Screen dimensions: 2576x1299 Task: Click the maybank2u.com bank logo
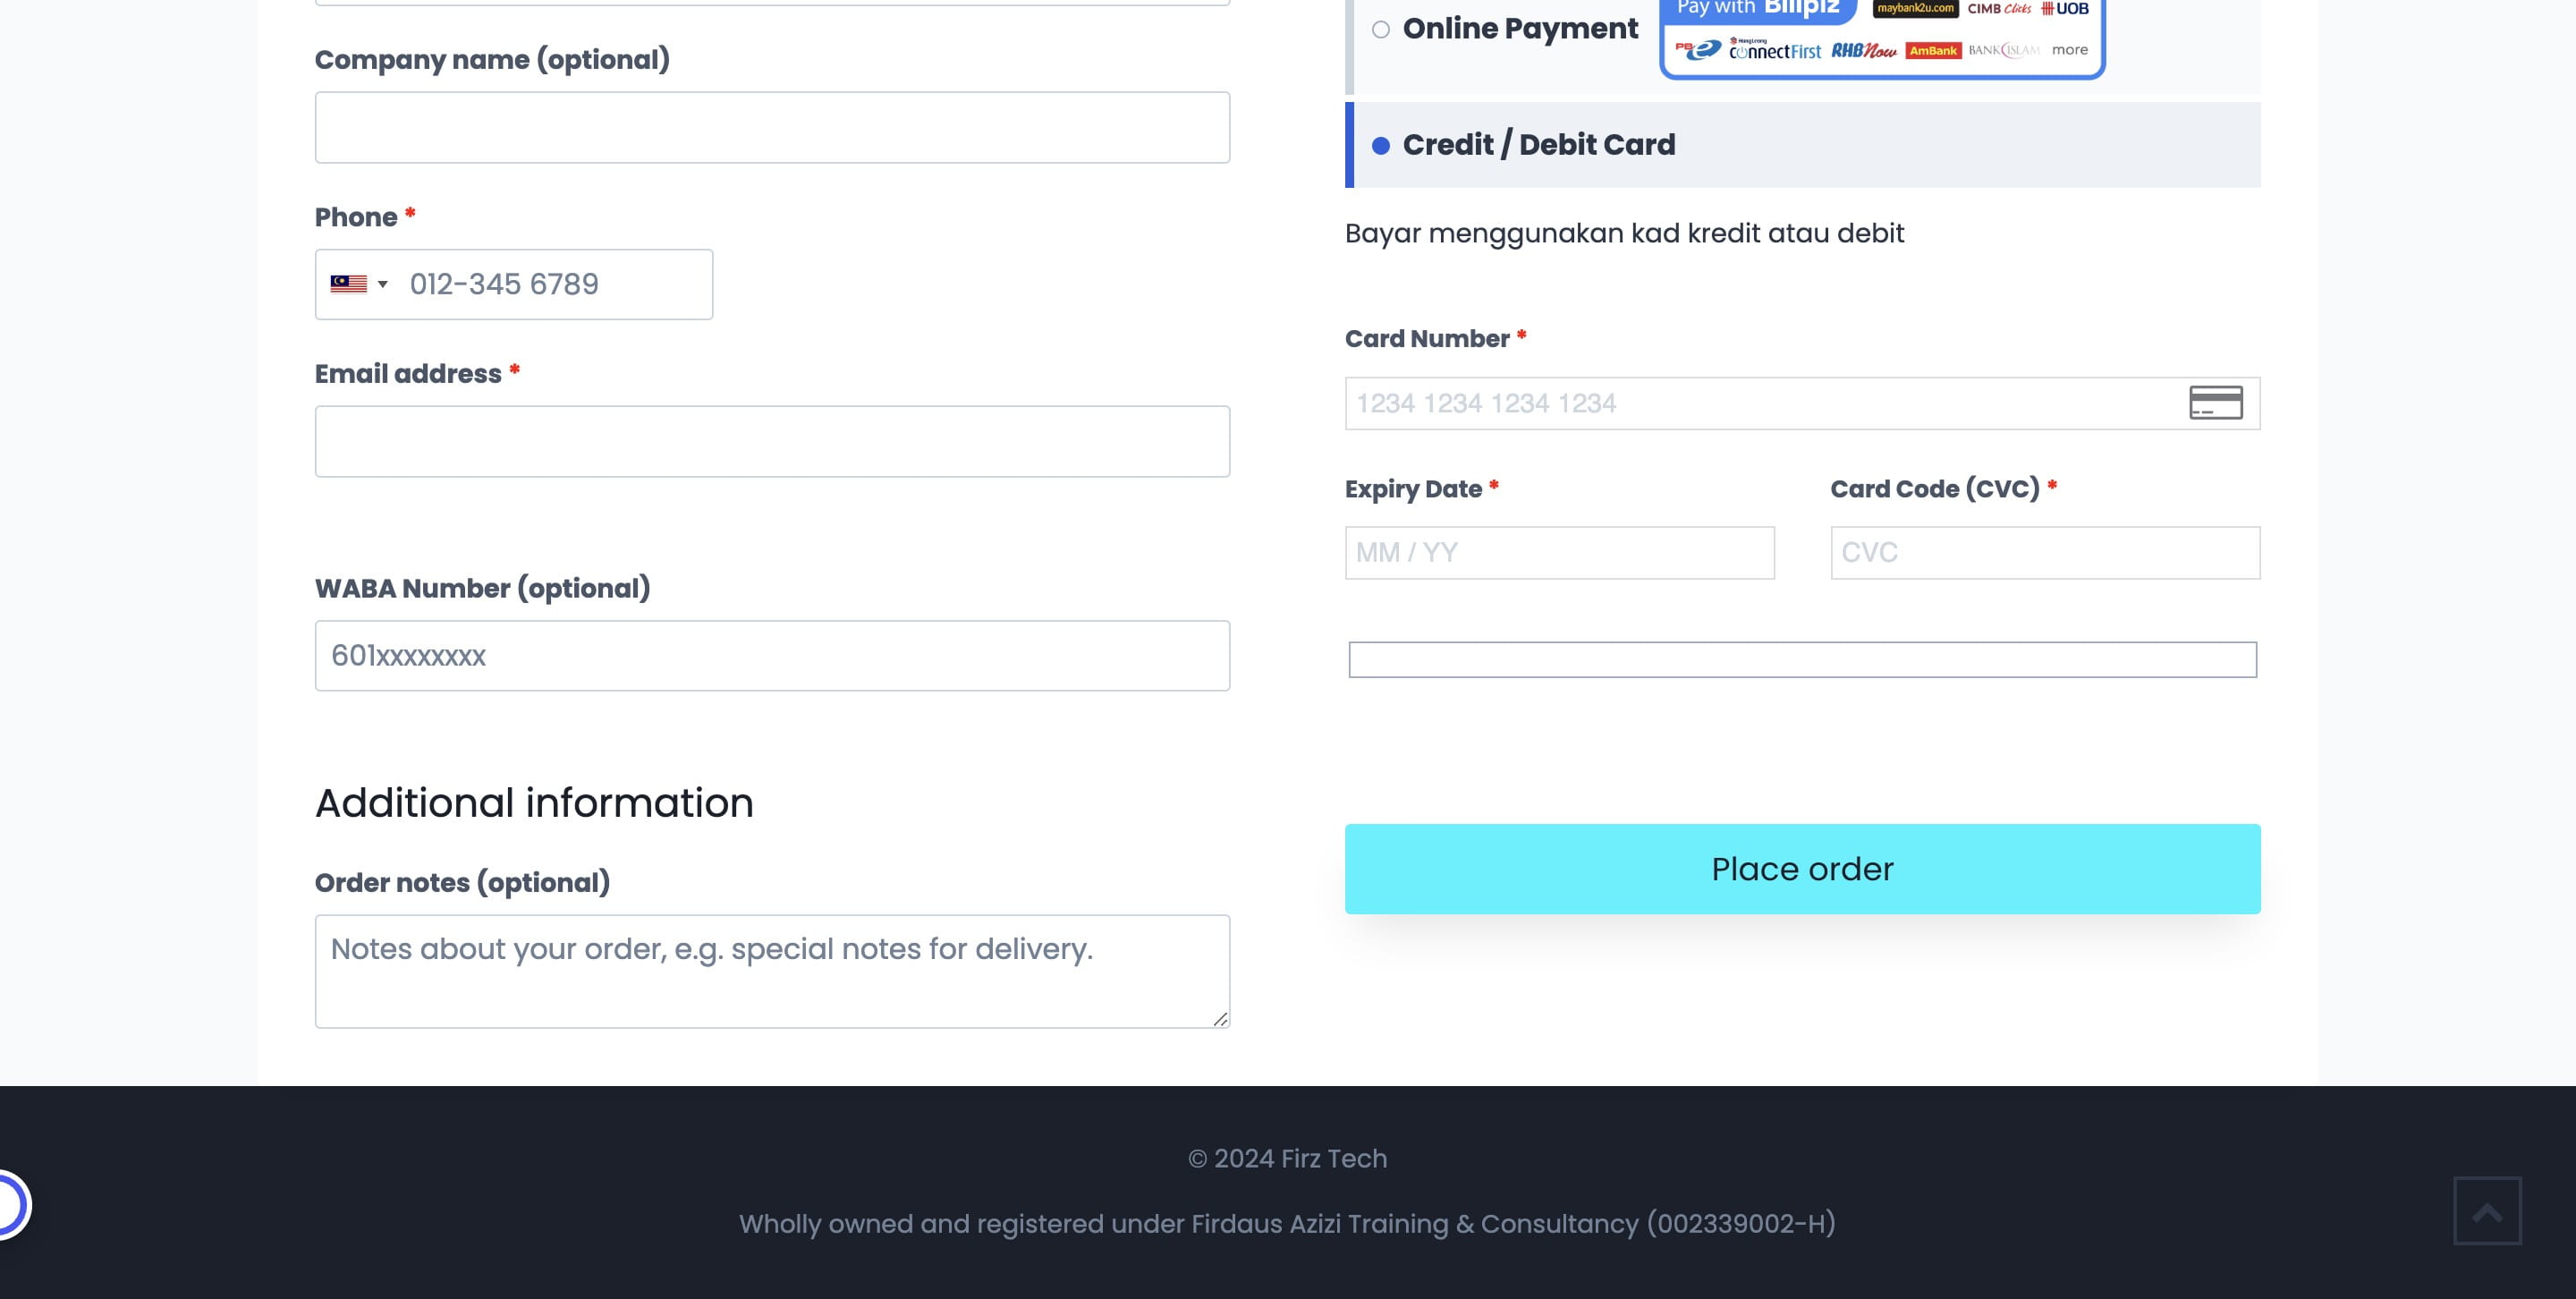click(1915, 9)
